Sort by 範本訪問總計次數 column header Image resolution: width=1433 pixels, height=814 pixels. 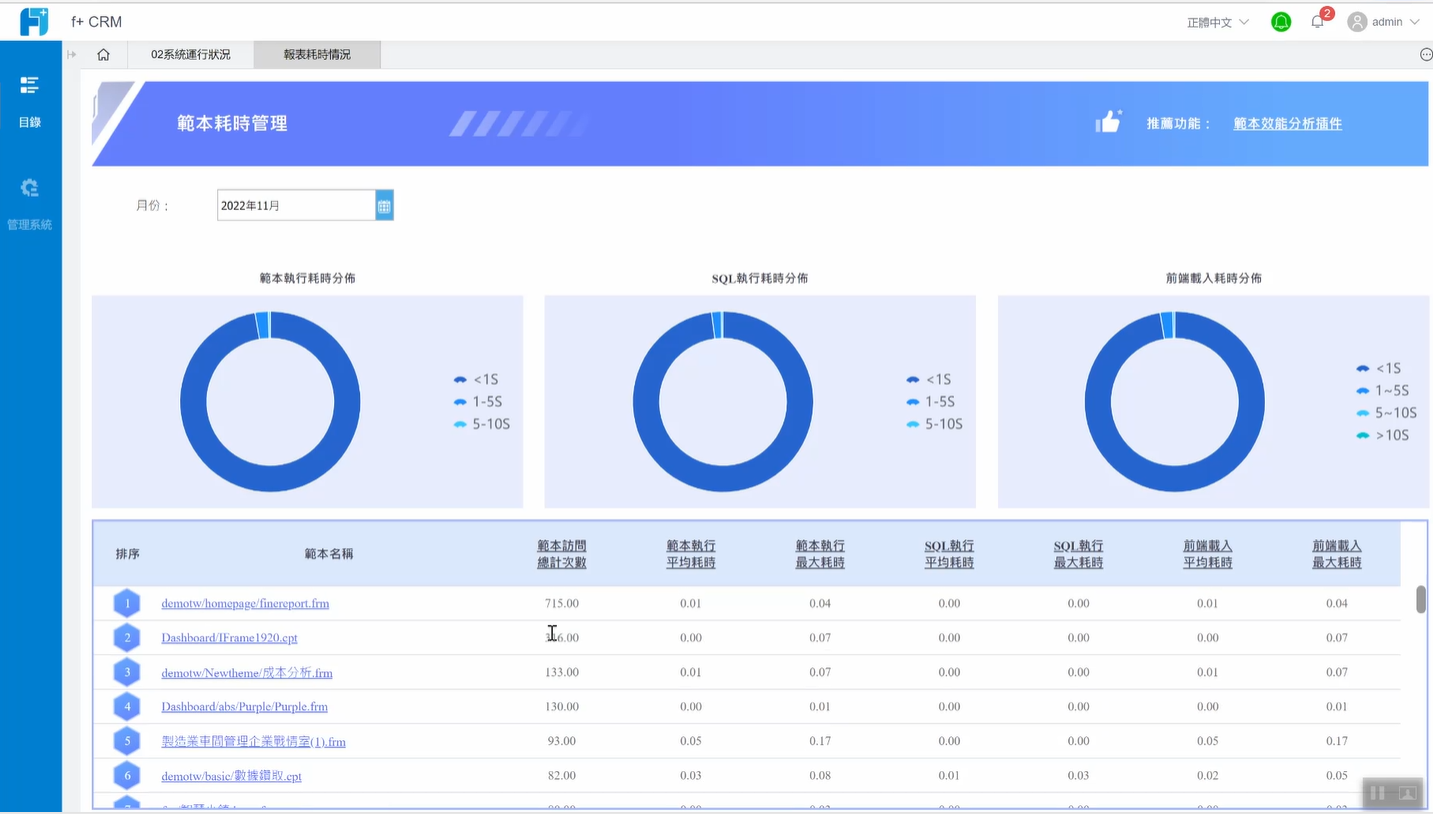(562, 554)
